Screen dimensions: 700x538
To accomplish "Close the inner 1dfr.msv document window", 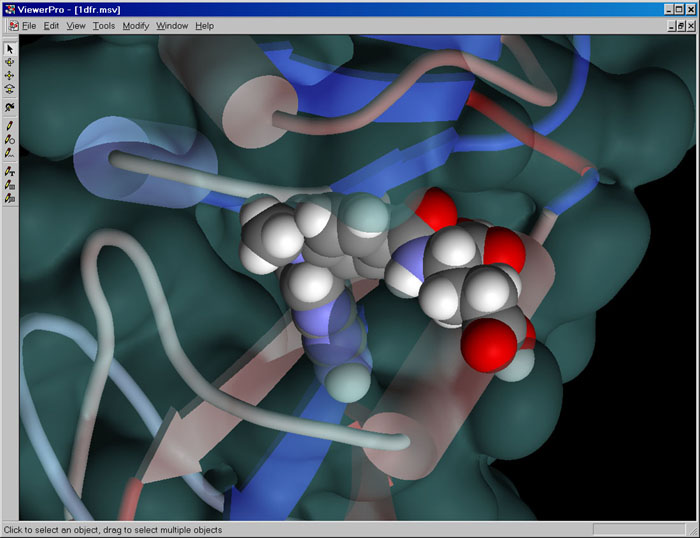I will [691, 26].
